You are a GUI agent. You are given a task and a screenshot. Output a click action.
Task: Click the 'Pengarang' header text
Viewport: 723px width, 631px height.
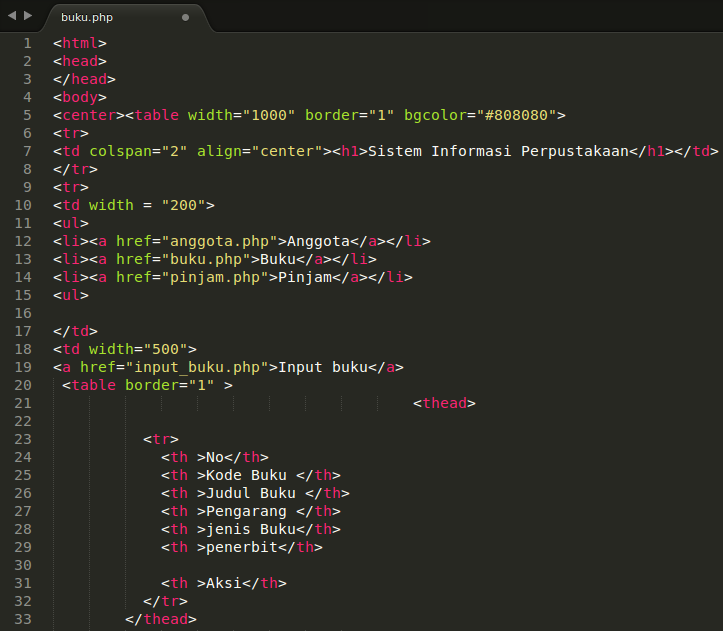click(x=246, y=511)
